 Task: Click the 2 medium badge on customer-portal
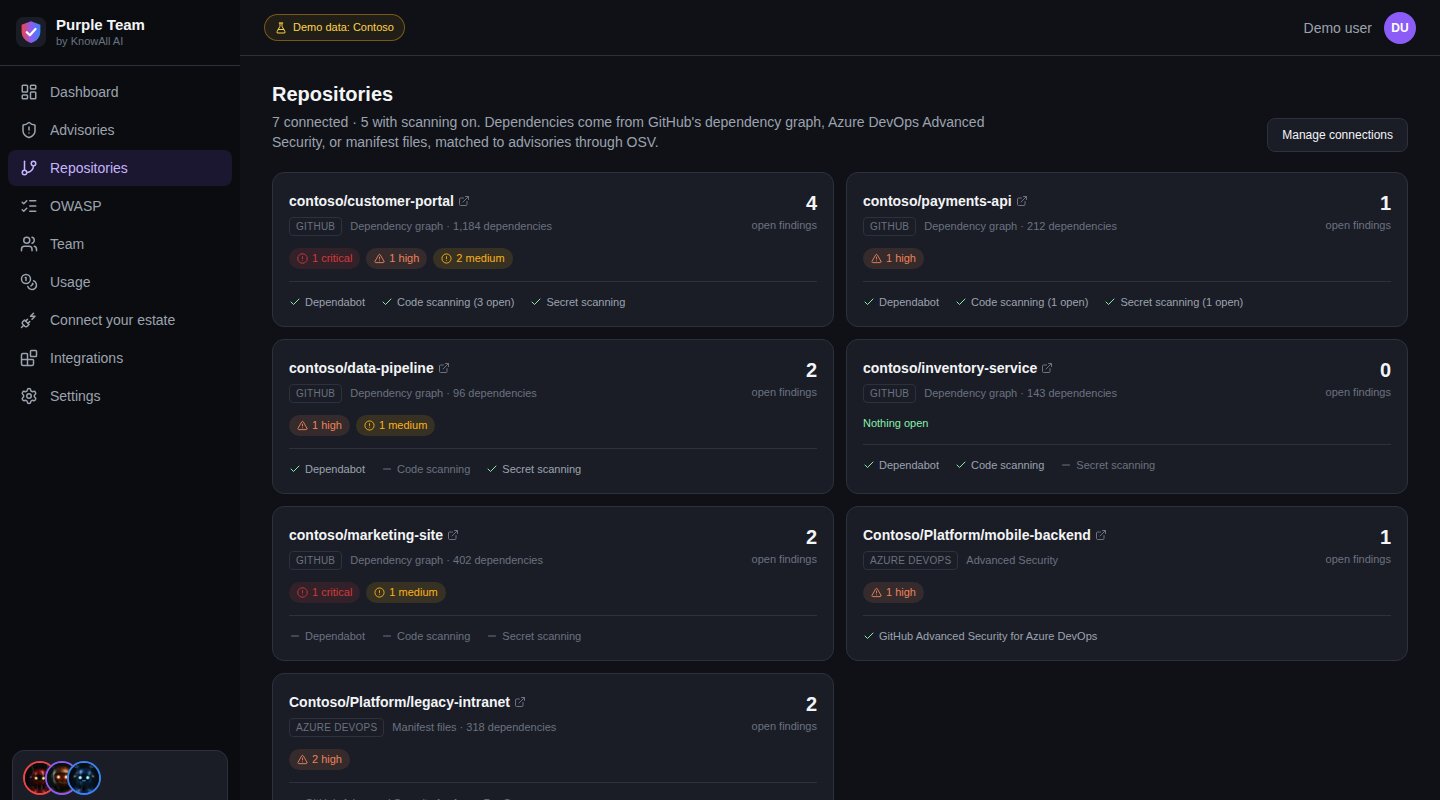(473, 258)
